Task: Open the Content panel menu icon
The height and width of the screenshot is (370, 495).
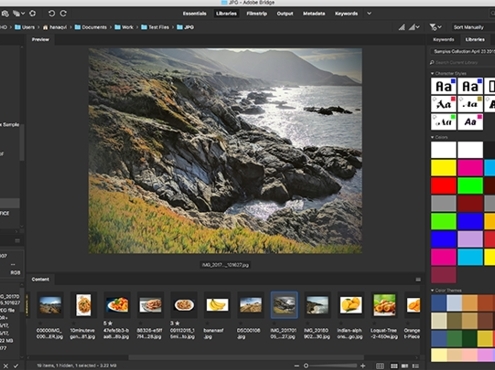Action: point(418,279)
